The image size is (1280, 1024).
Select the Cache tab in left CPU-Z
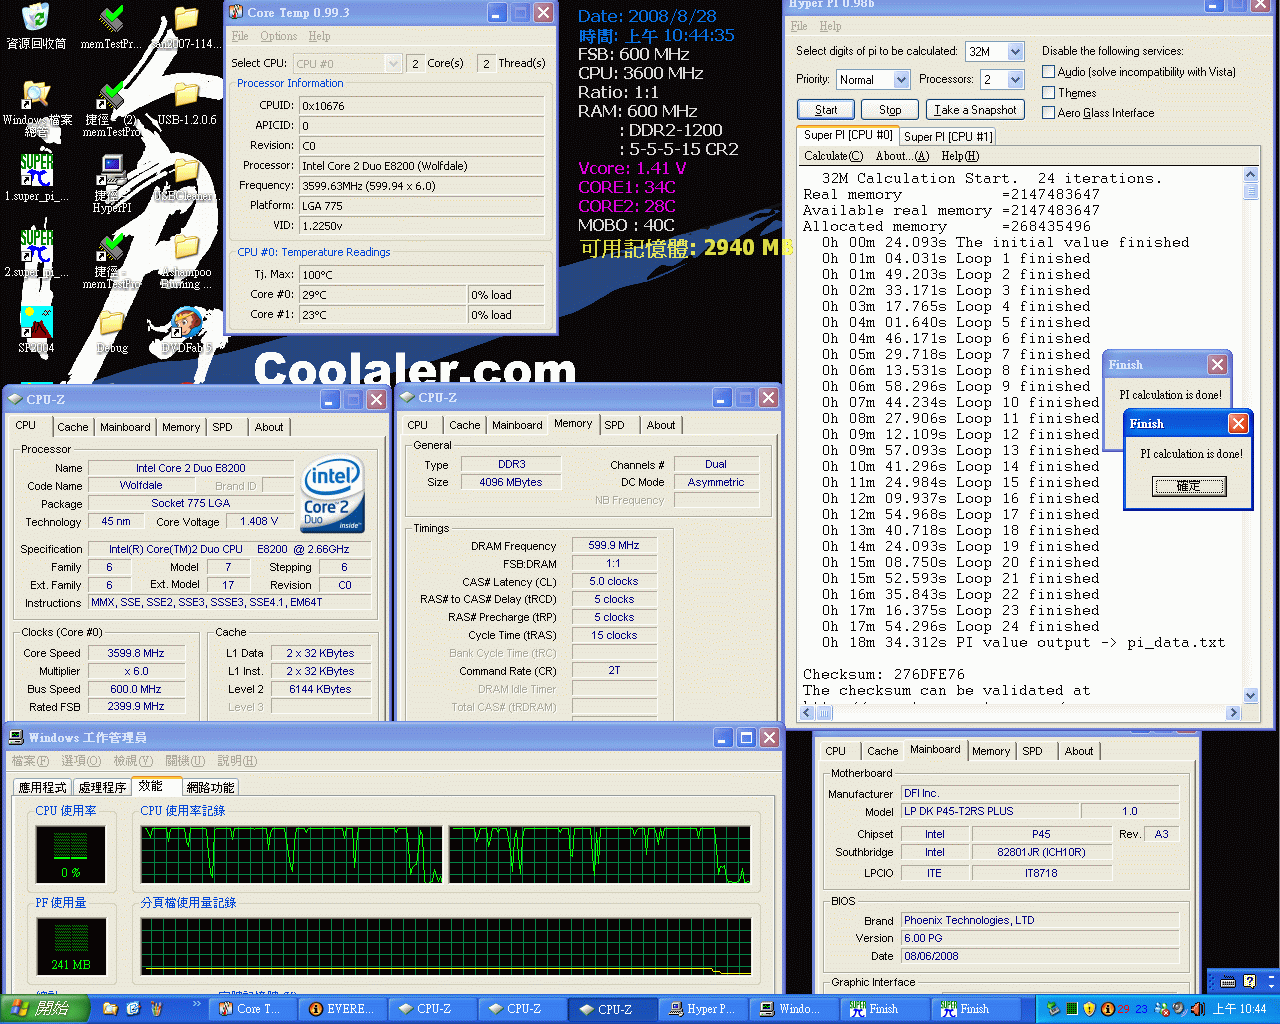[73, 427]
